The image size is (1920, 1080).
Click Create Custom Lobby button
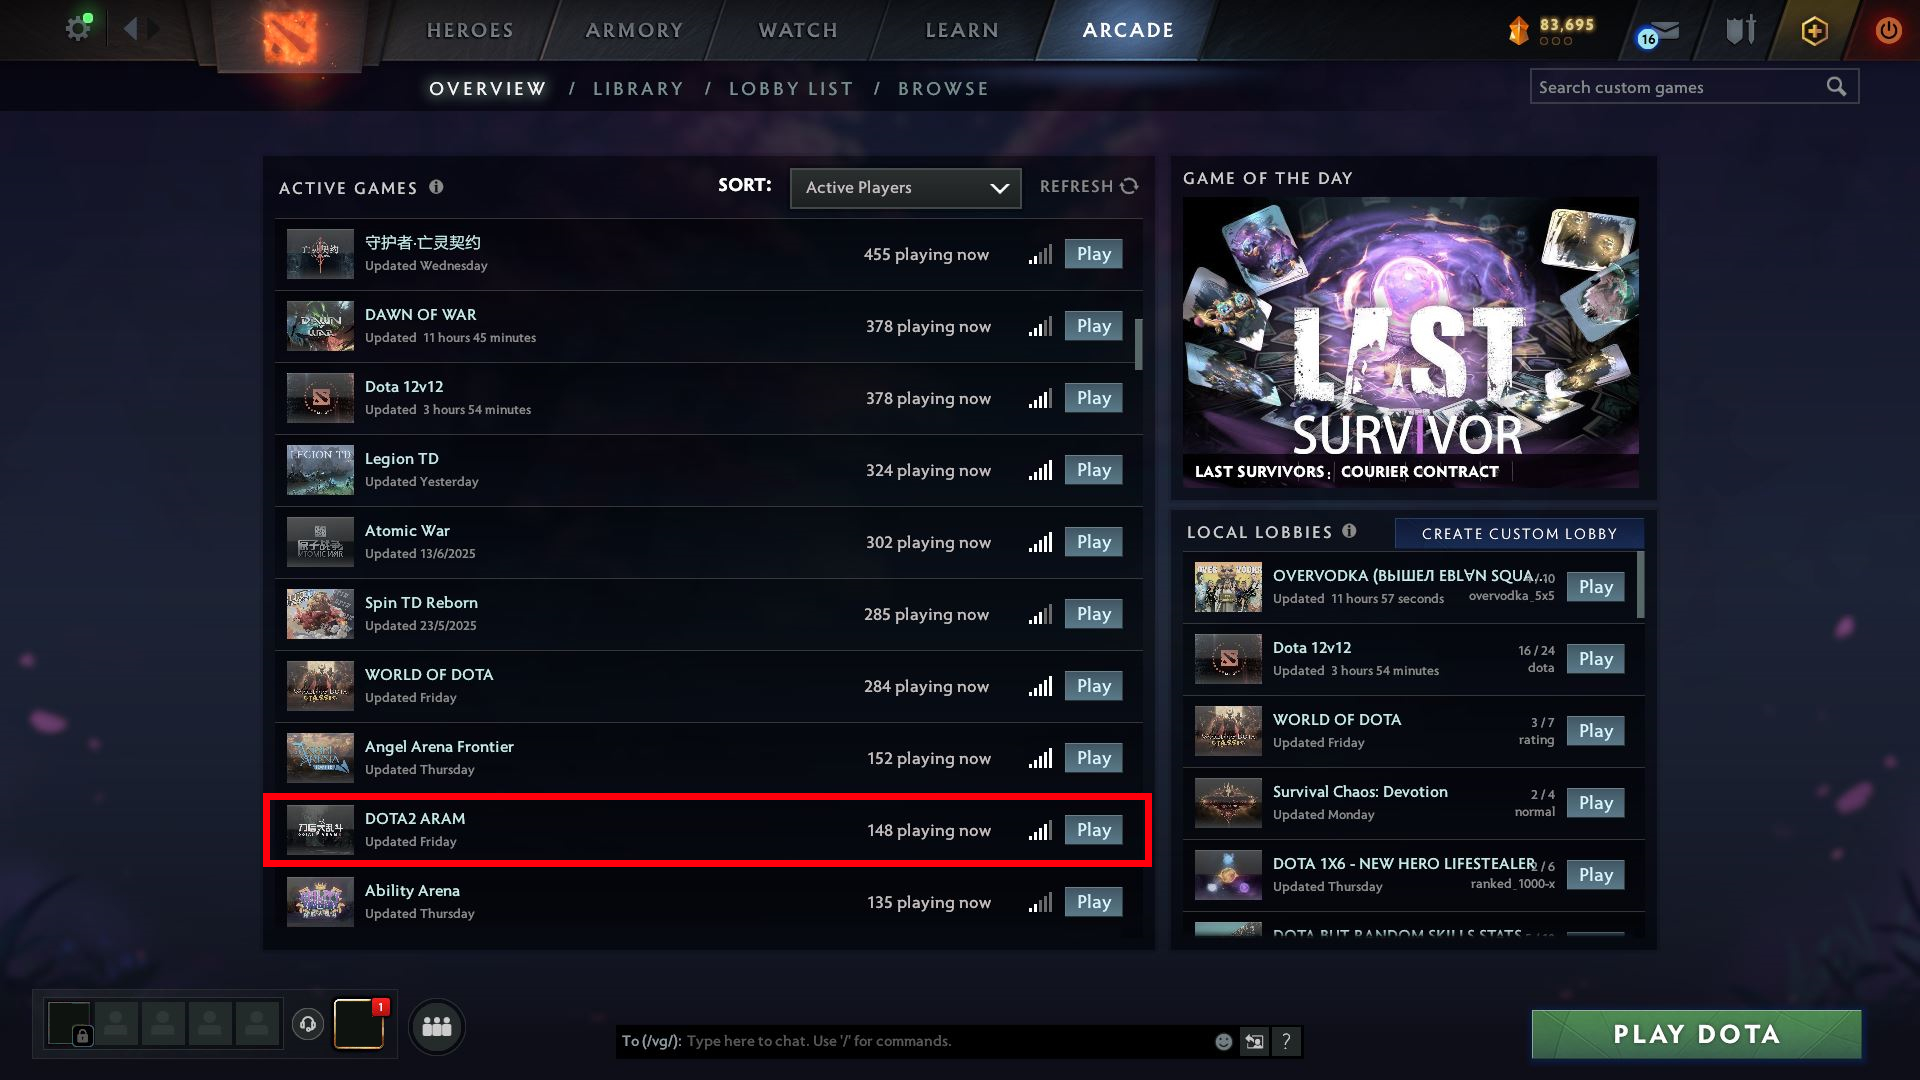[x=1519, y=534]
